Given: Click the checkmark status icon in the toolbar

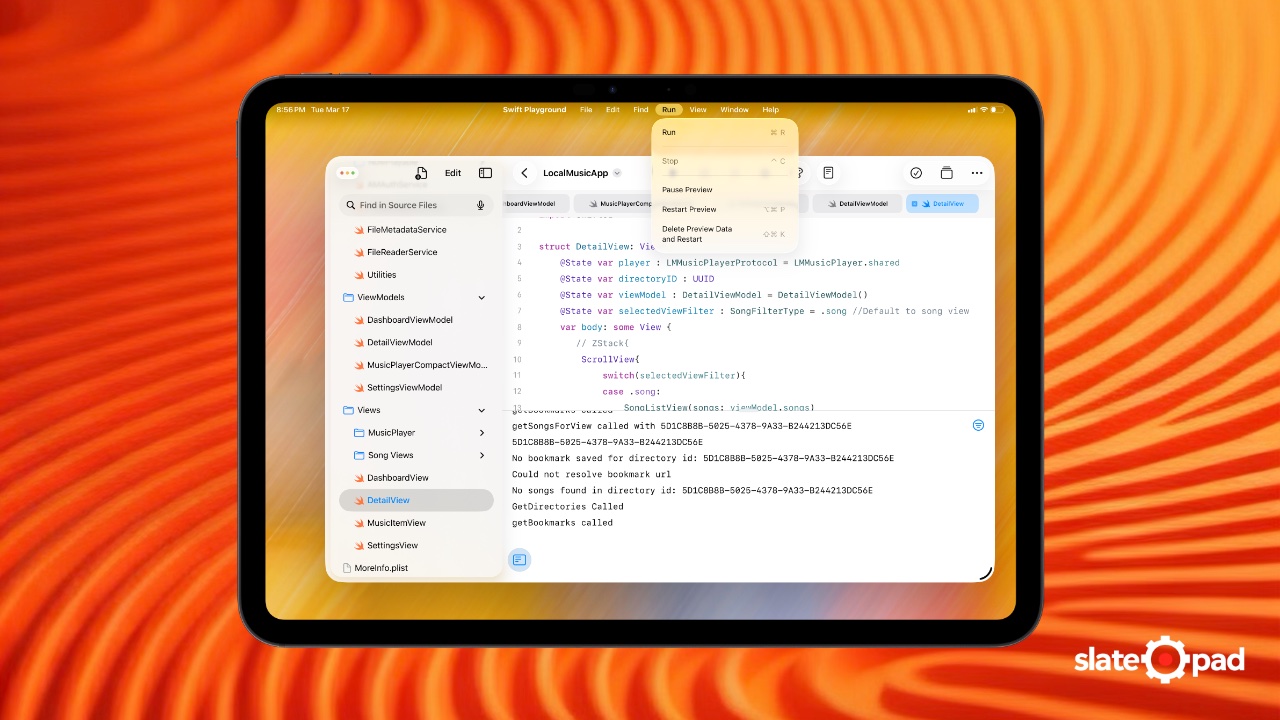Looking at the screenshot, I should (x=916, y=172).
